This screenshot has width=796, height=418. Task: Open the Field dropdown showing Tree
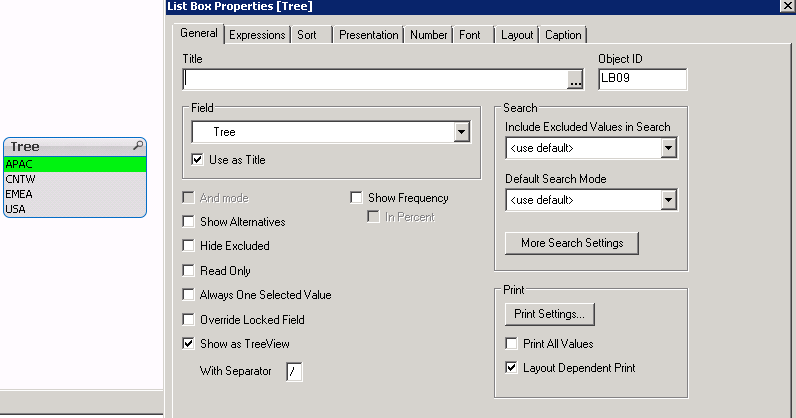coord(461,132)
